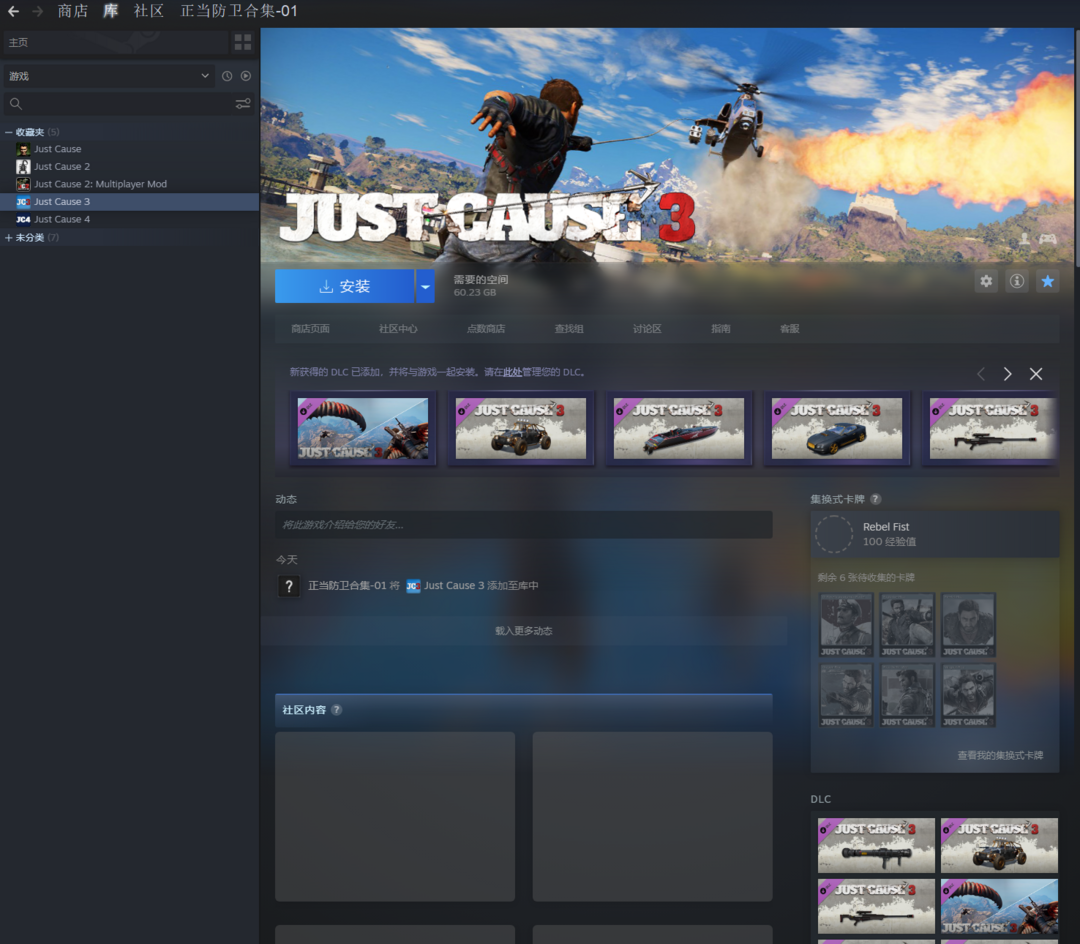Show game info with the information icon
The width and height of the screenshot is (1080, 944).
pyautogui.click(x=1017, y=282)
